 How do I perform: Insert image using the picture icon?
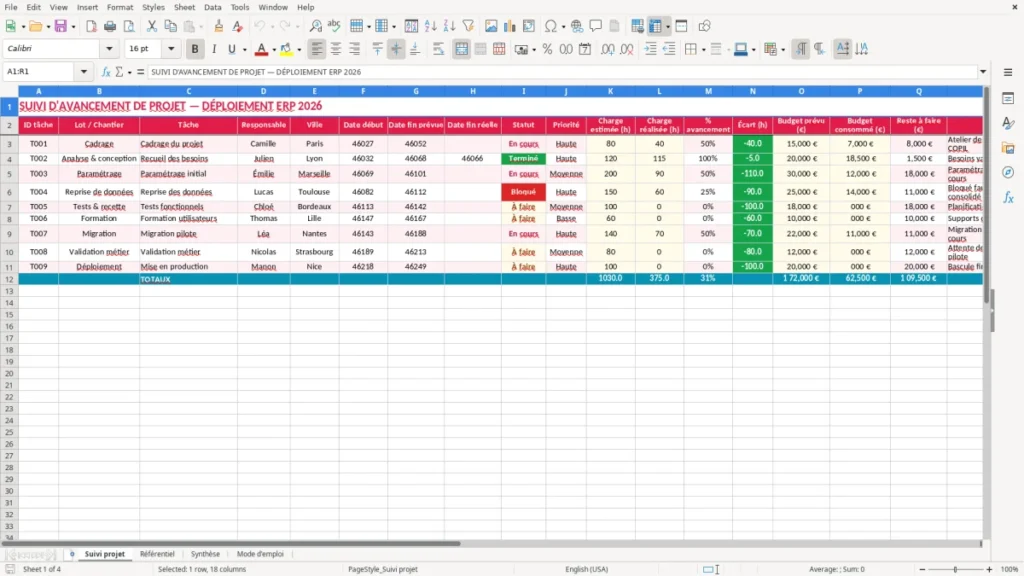point(491,26)
